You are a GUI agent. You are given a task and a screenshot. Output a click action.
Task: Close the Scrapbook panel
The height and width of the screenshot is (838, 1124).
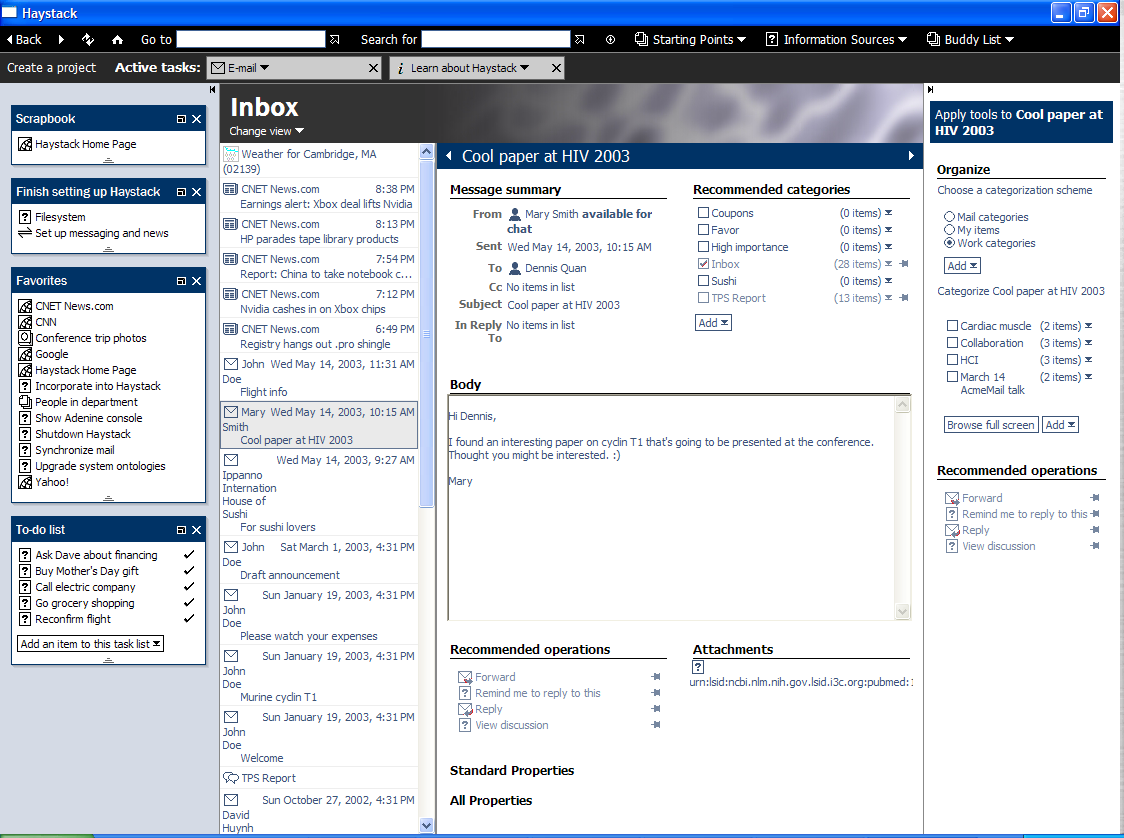tap(197, 119)
